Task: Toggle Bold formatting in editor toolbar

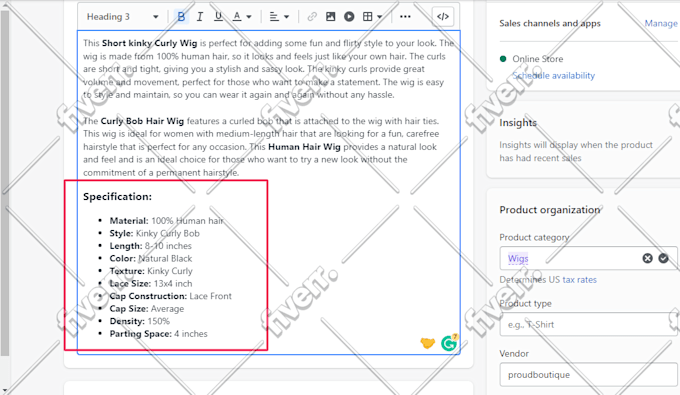Action: 181,16
